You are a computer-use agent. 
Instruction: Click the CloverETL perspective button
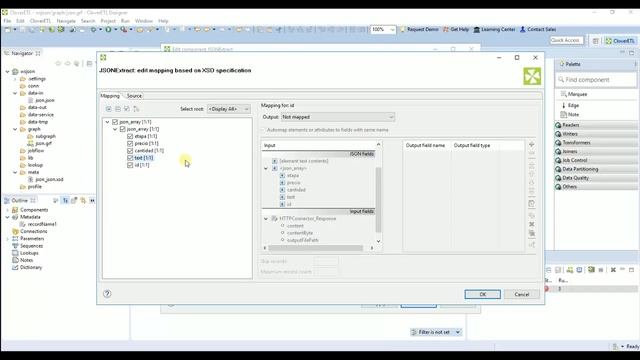coord(620,41)
